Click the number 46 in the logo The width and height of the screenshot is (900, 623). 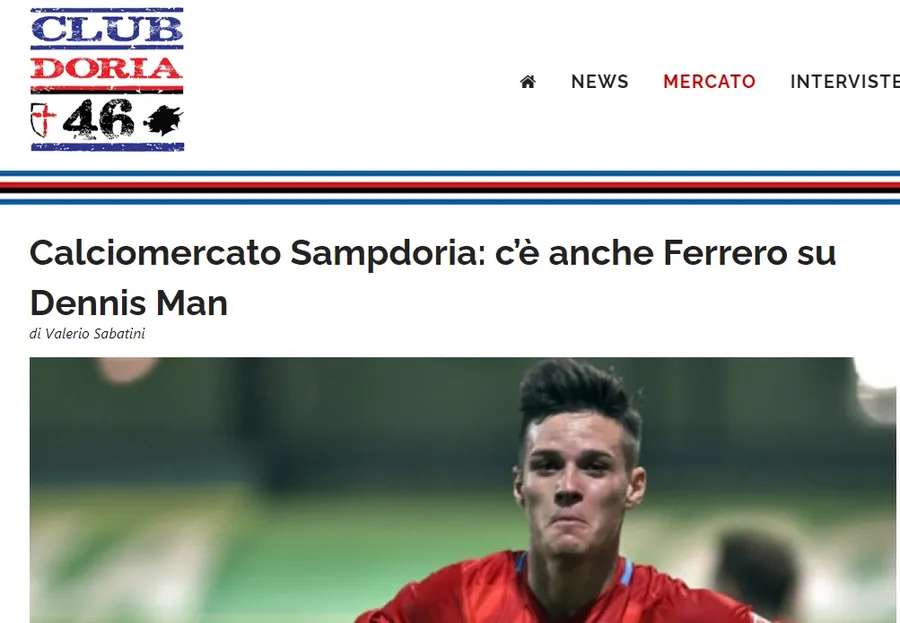98,119
